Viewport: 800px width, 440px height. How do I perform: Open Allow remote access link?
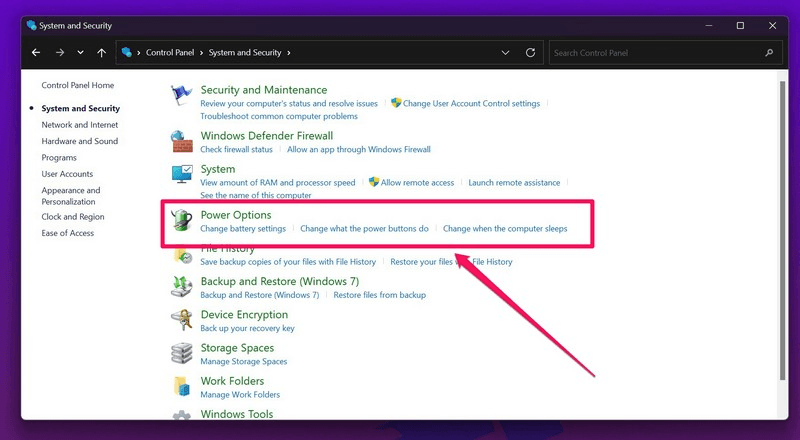(x=417, y=183)
